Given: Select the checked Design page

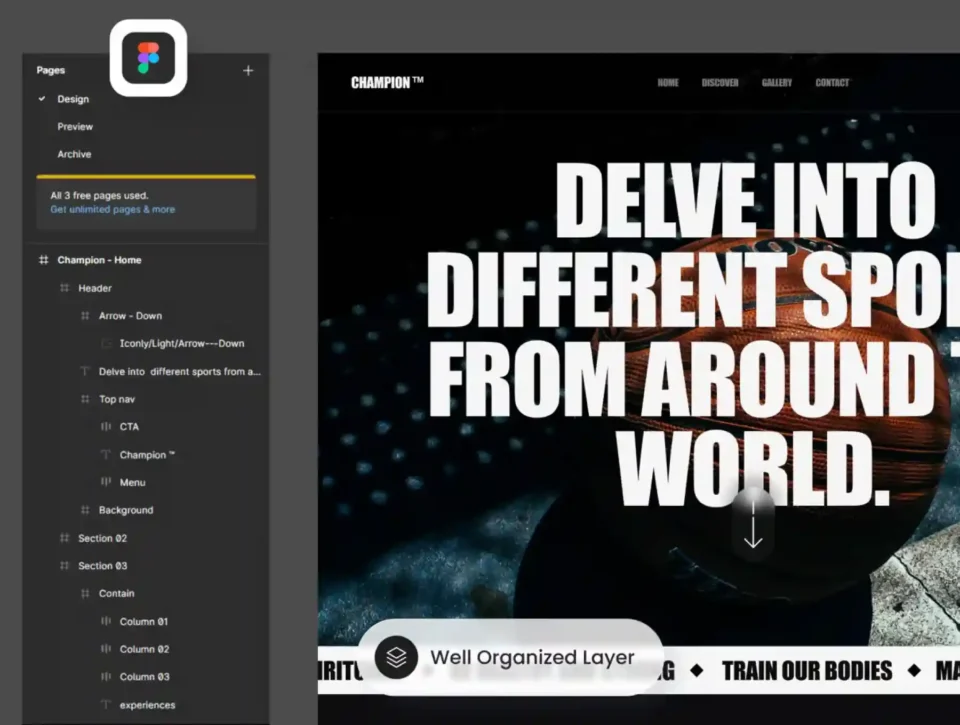Looking at the screenshot, I should [x=73, y=99].
